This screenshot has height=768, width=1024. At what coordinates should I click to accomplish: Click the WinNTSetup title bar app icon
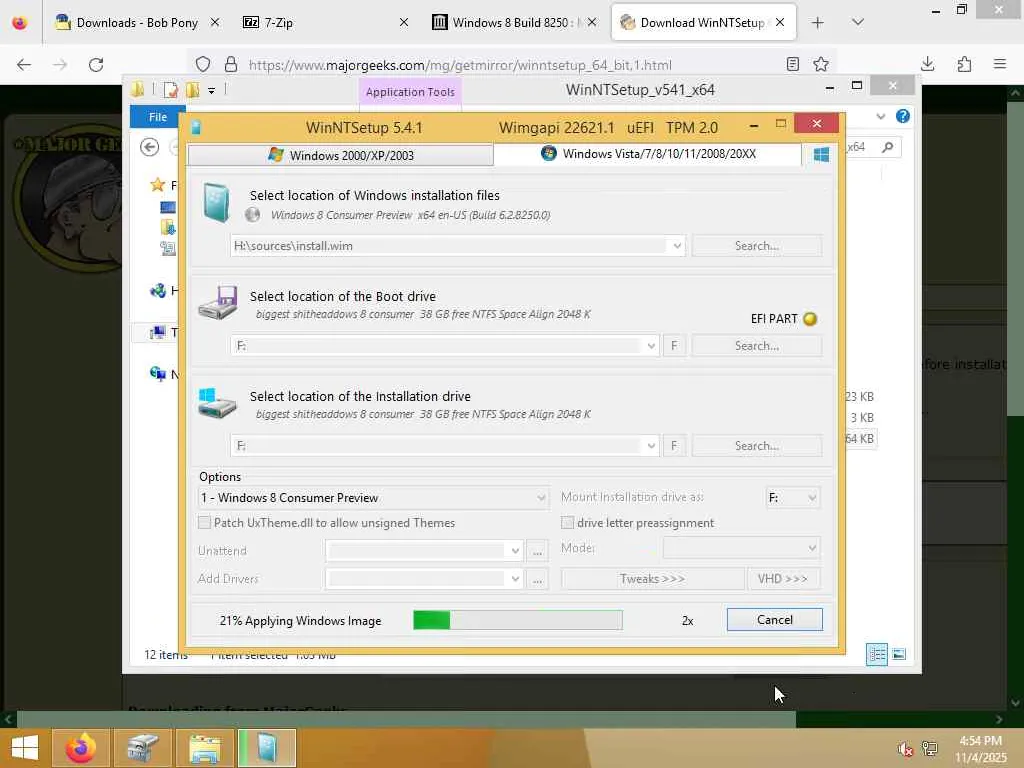click(196, 127)
